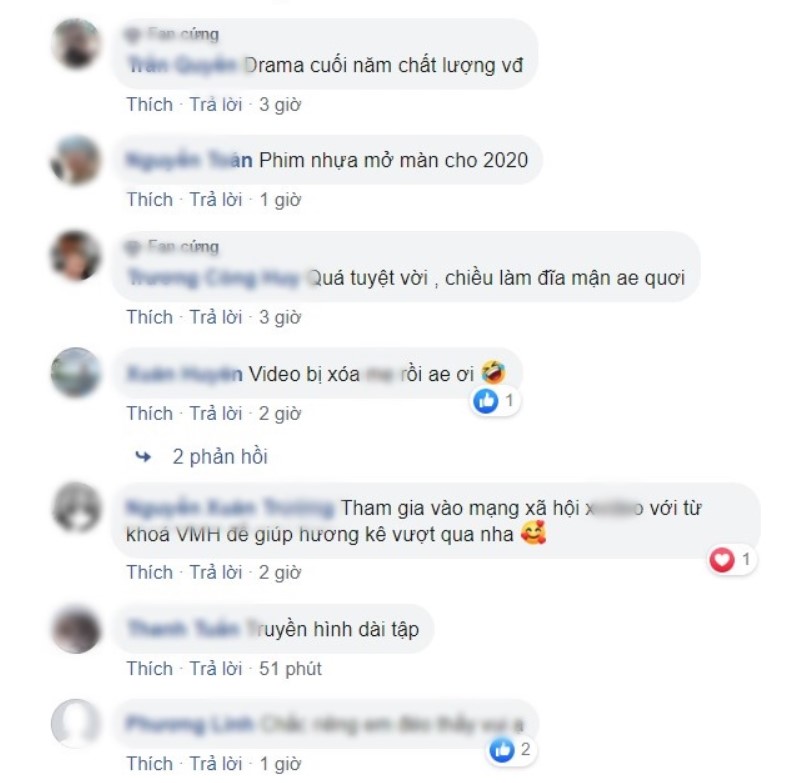796x783 pixels.
Task: Open avatar of 'Drama cuối năm' commenter
Action: pos(76,44)
